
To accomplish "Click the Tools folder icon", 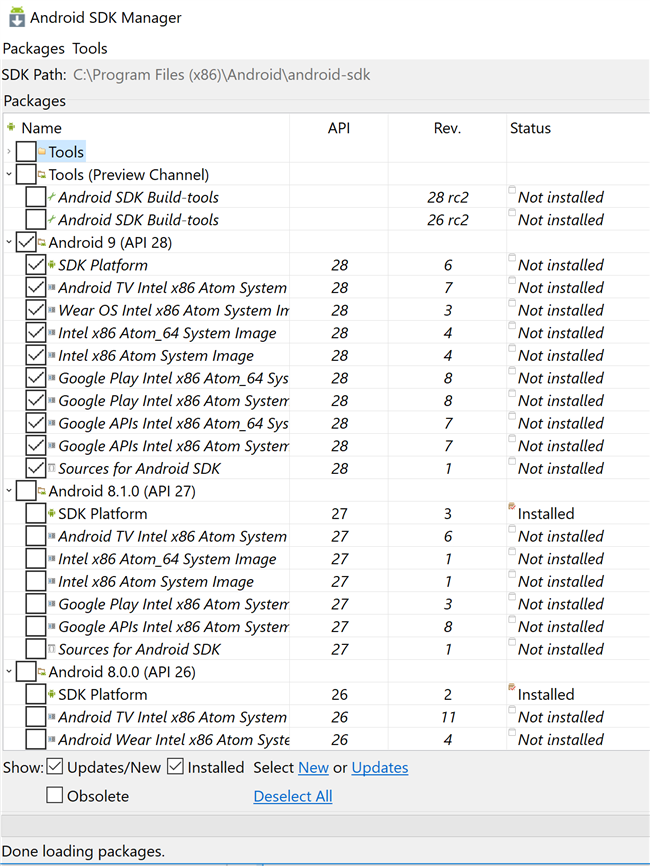I will pyautogui.click(x=42, y=151).
